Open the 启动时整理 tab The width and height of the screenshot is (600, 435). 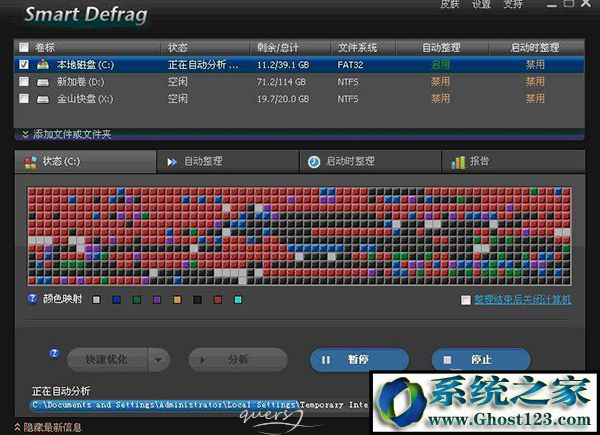(x=370, y=161)
